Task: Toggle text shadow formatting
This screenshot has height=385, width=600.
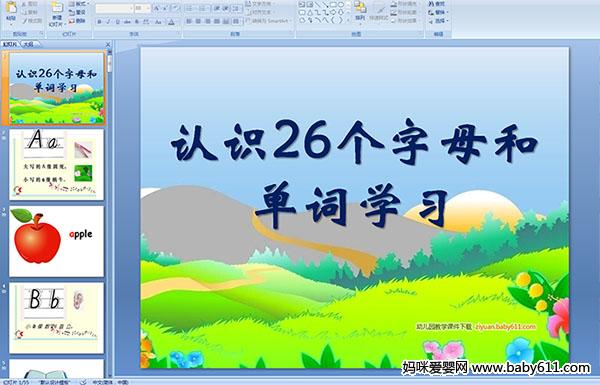Action: (x=137, y=22)
